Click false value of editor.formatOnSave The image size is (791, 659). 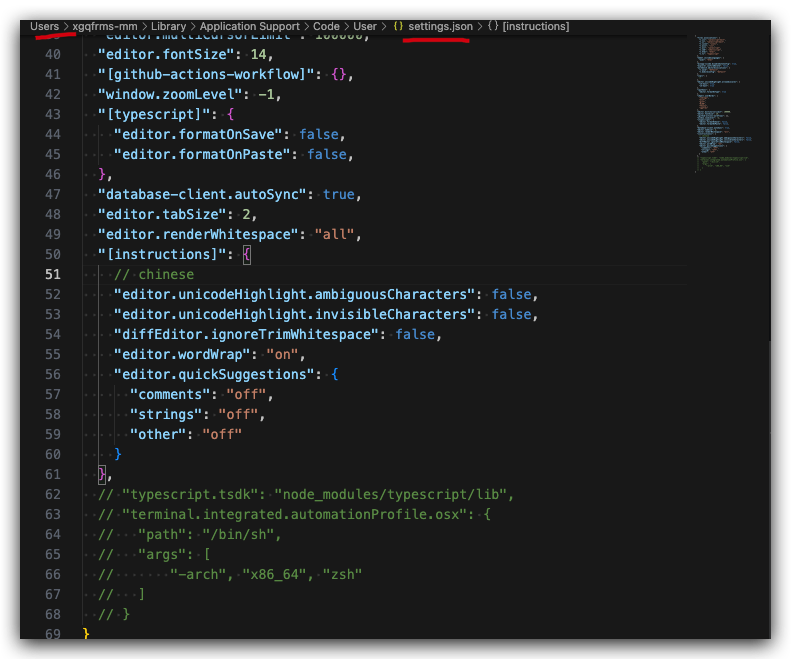point(319,135)
